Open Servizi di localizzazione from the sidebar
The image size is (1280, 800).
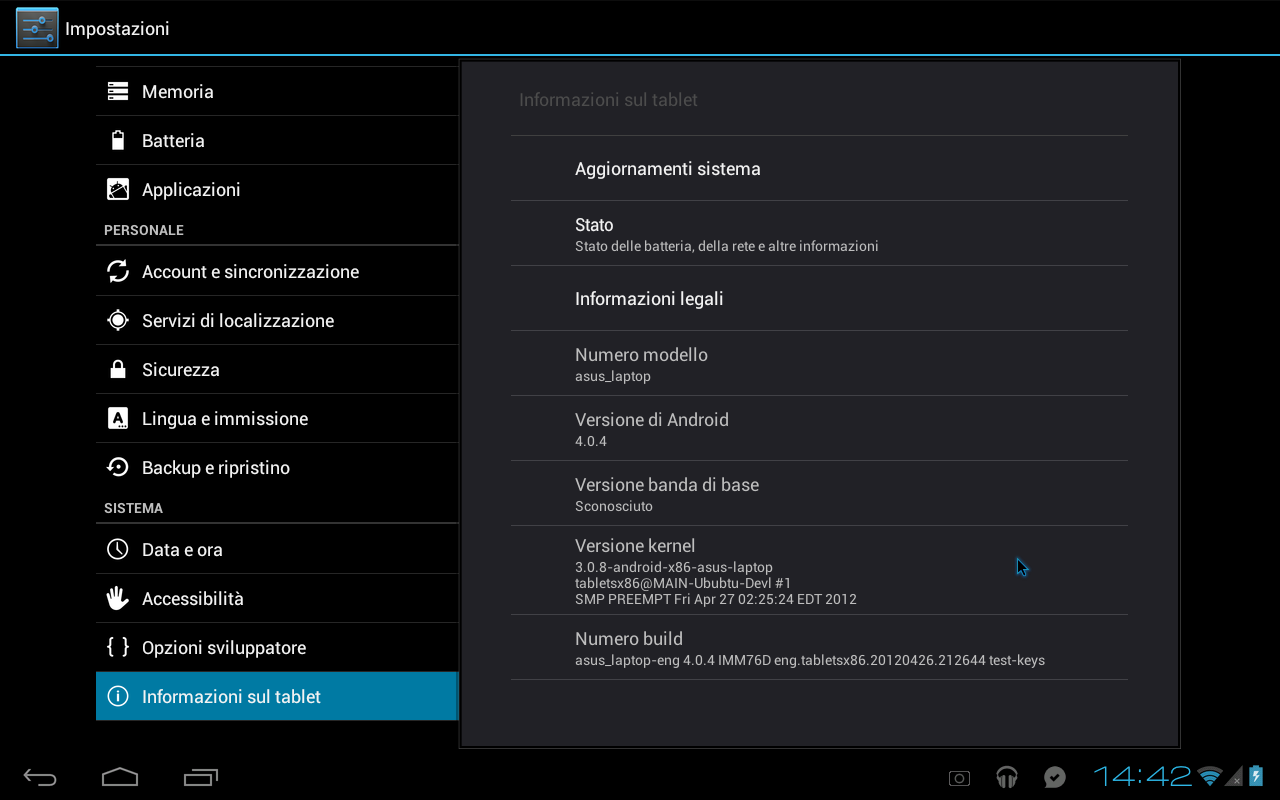coord(239,320)
